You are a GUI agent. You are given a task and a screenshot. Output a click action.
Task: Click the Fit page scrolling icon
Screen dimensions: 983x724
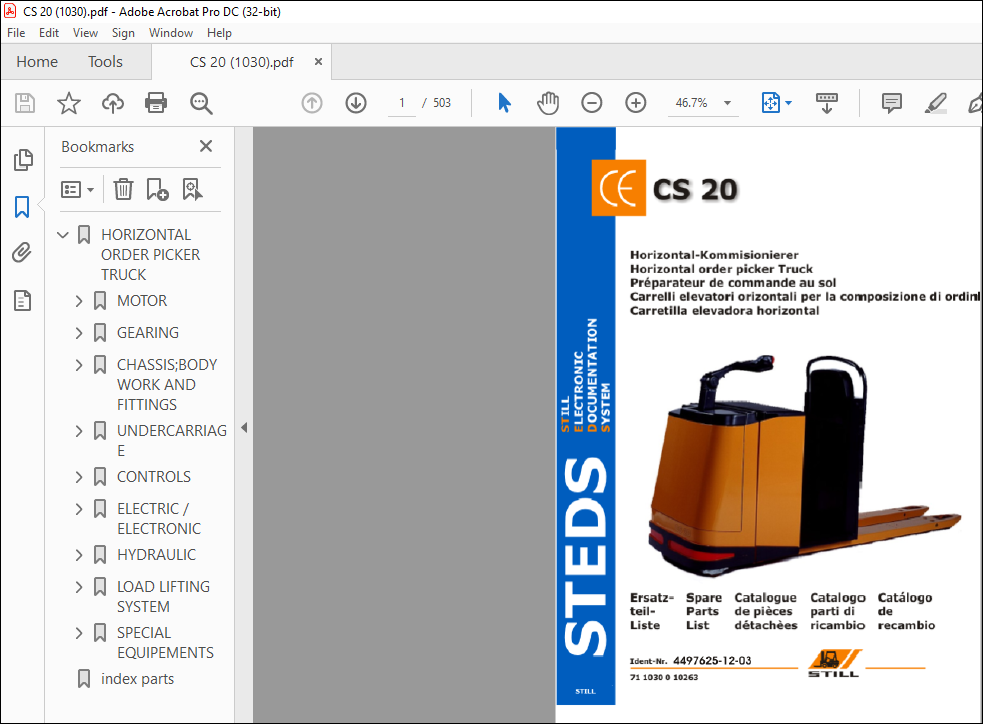pos(770,103)
